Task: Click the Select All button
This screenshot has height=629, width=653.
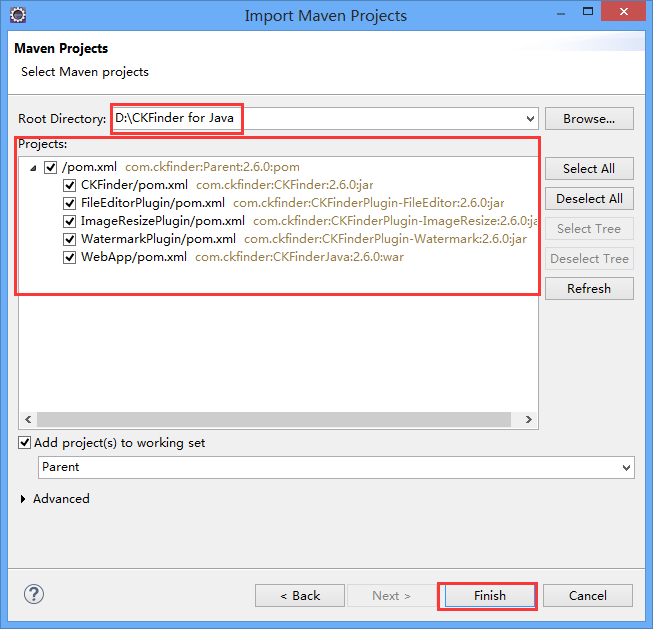Action: 589,169
